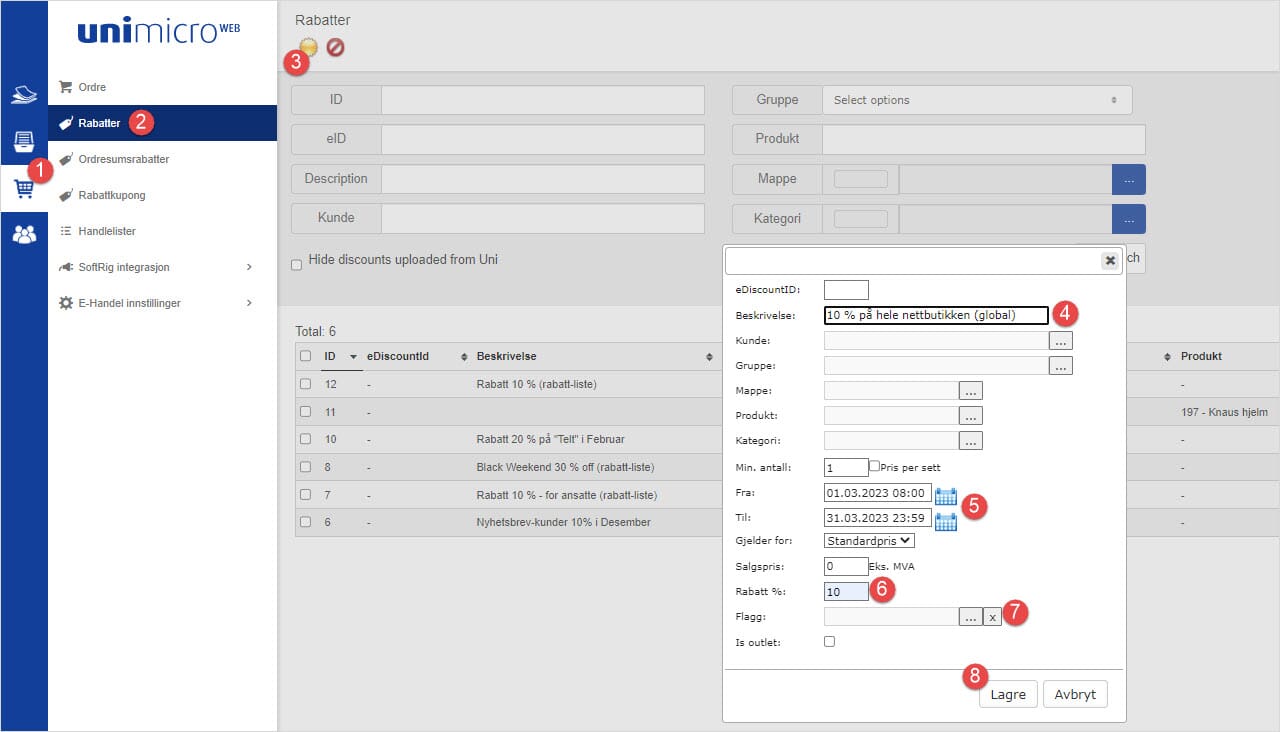Open the calendar picker for Fra date
This screenshot has height=732, width=1280.
(945, 494)
